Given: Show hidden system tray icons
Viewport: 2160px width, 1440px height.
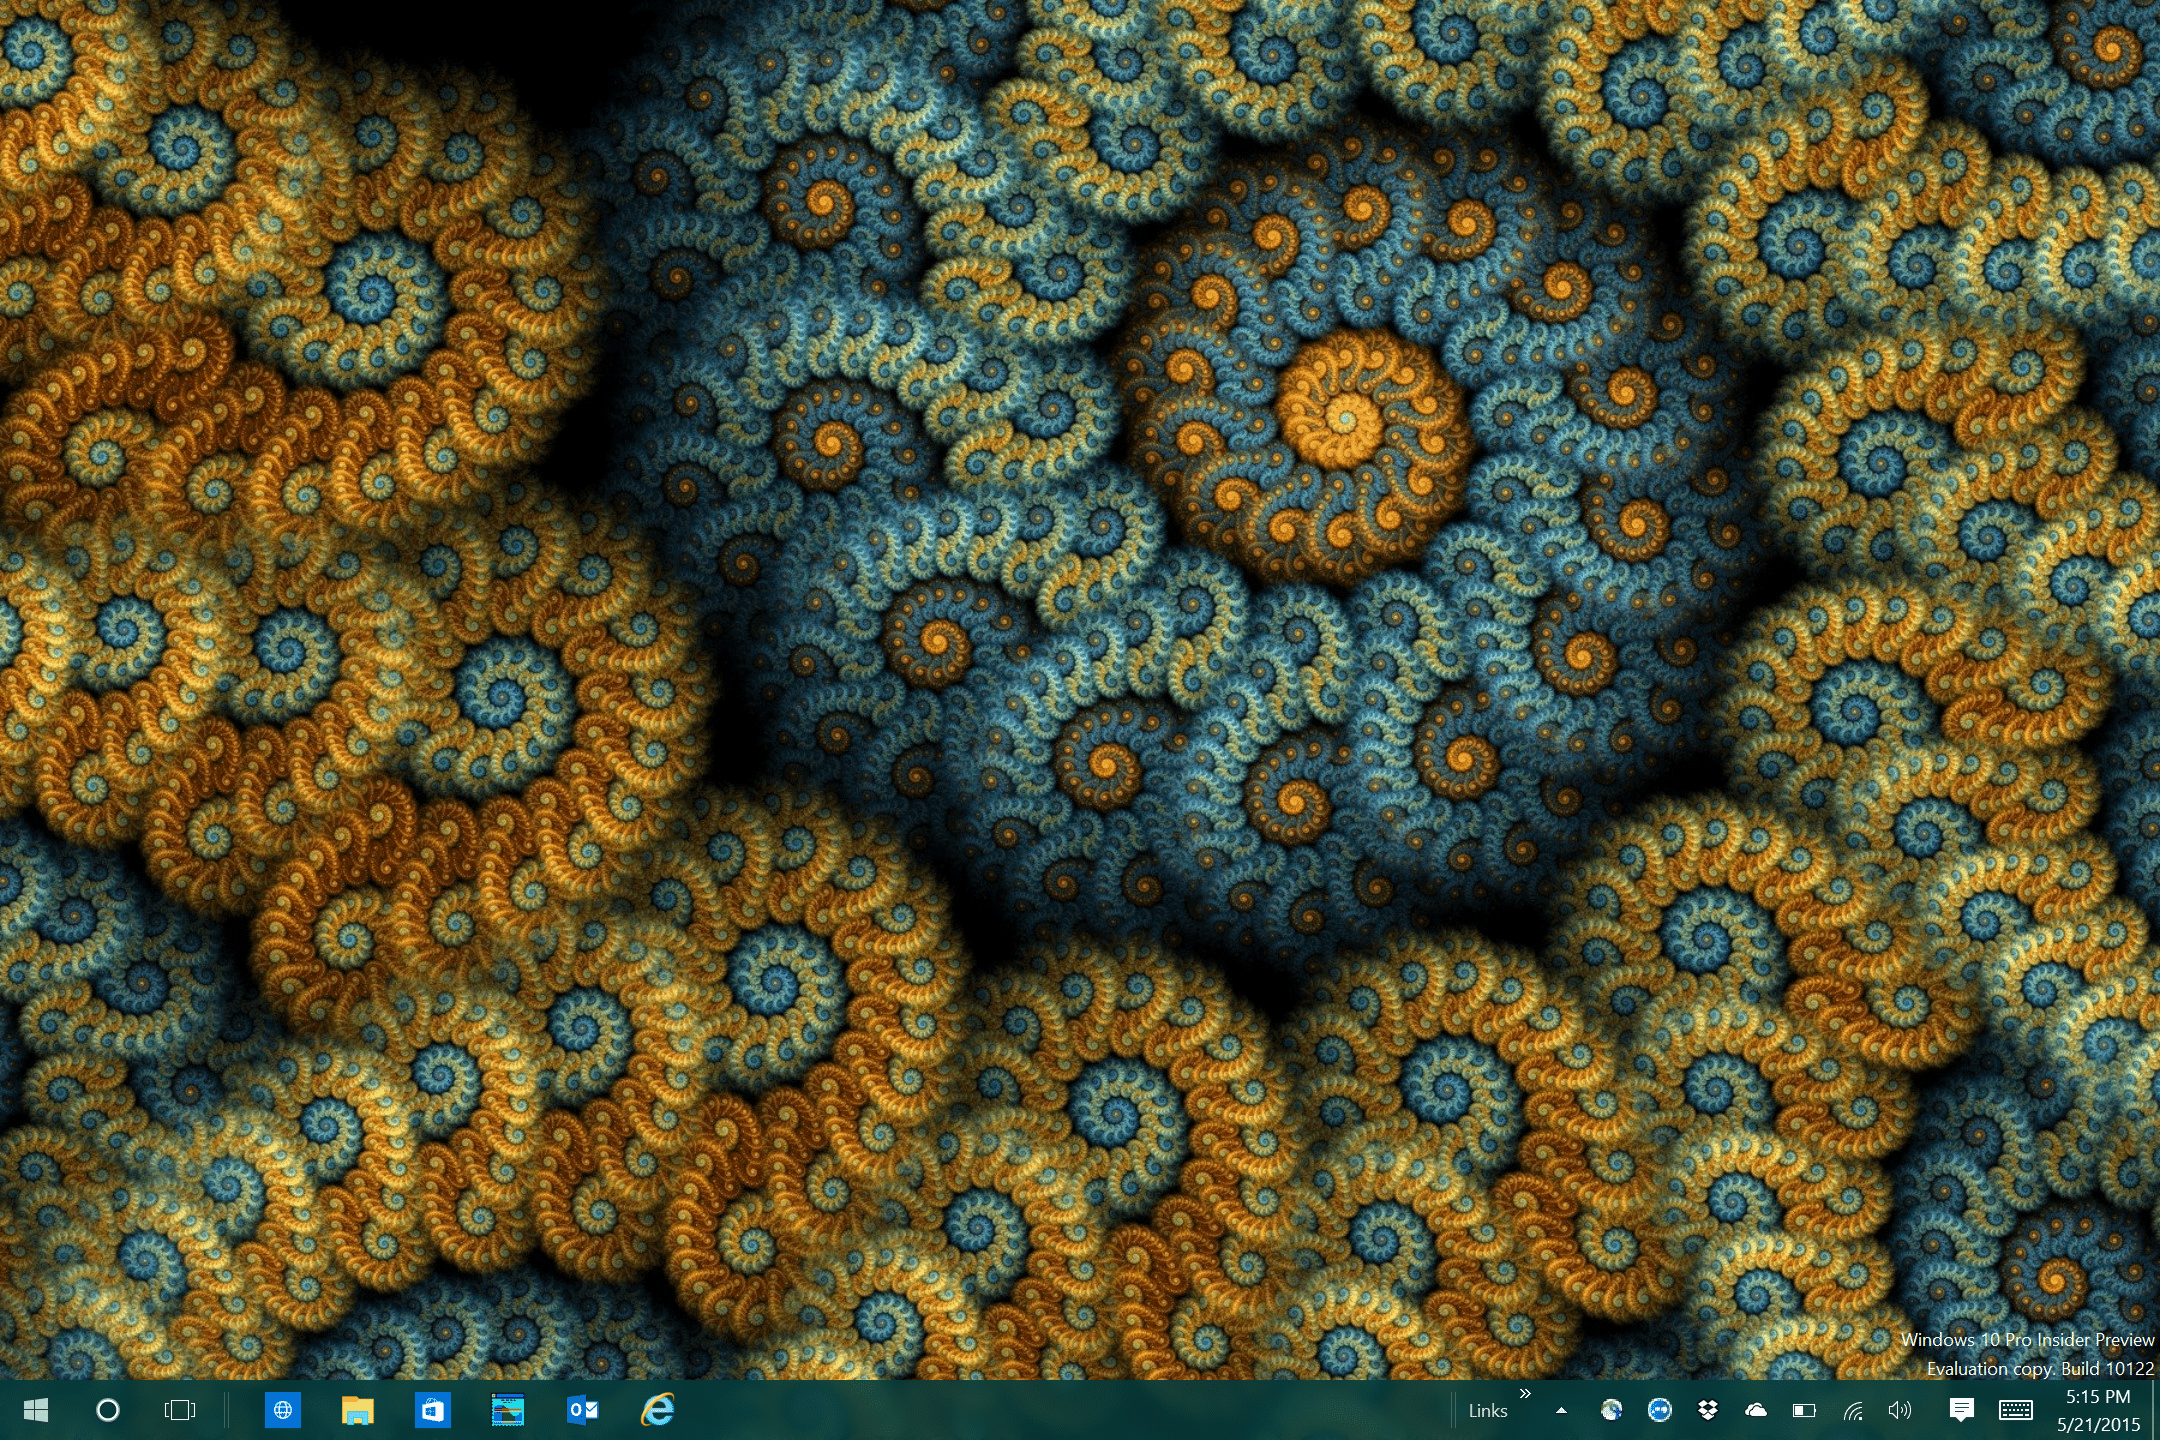Looking at the screenshot, I should click(1561, 1411).
